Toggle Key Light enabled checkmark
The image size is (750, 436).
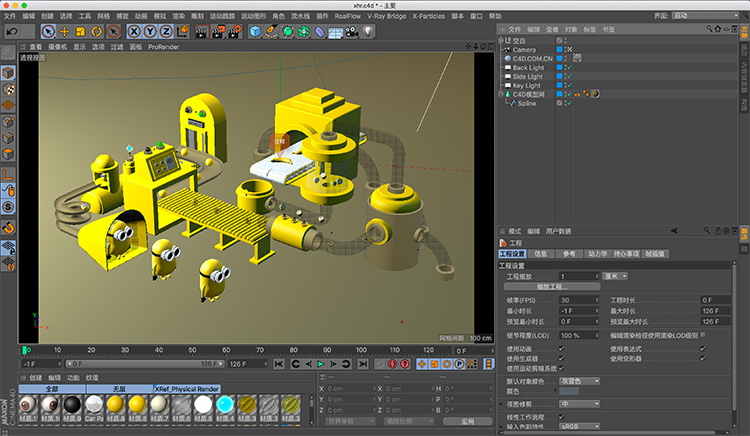click(570, 86)
